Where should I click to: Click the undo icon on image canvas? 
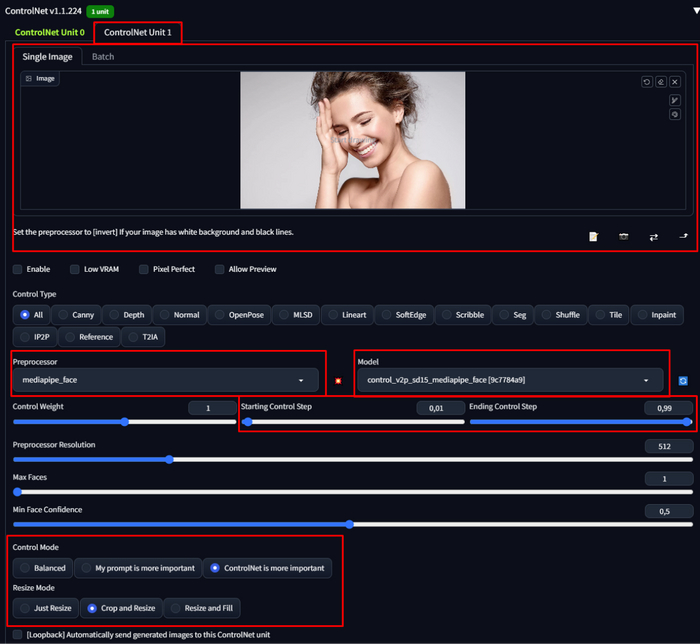tap(647, 82)
